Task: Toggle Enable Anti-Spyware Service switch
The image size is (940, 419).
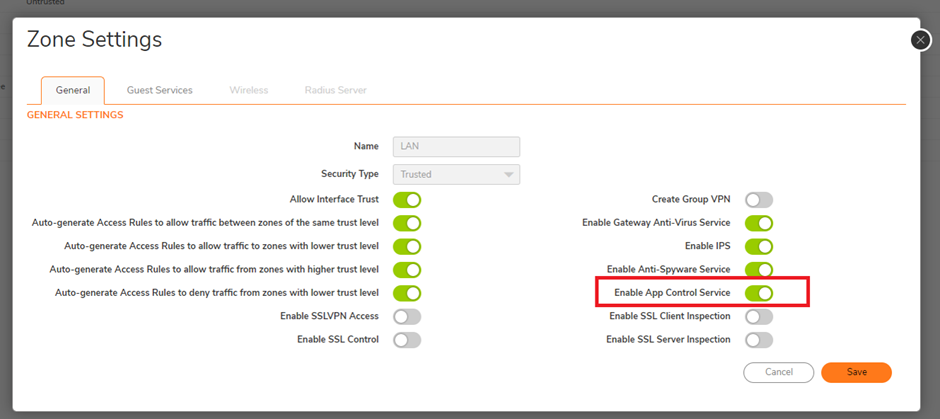Action: click(759, 269)
